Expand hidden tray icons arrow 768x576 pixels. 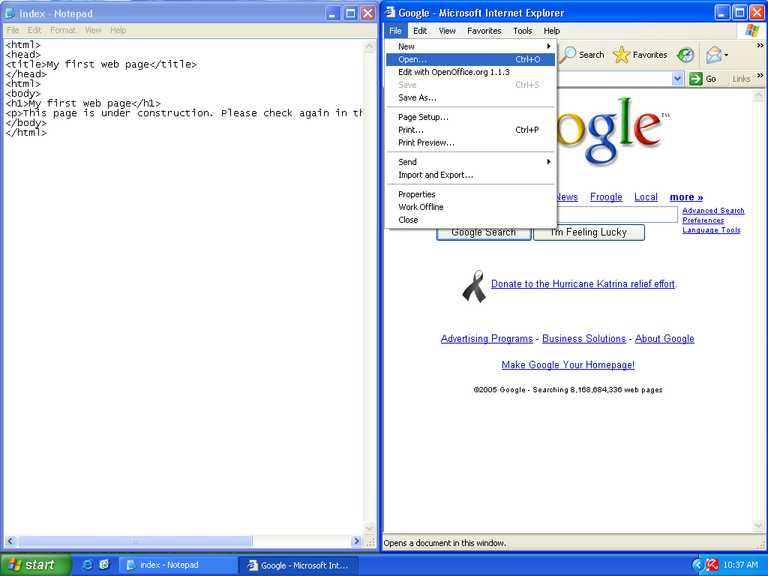coord(697,565)
